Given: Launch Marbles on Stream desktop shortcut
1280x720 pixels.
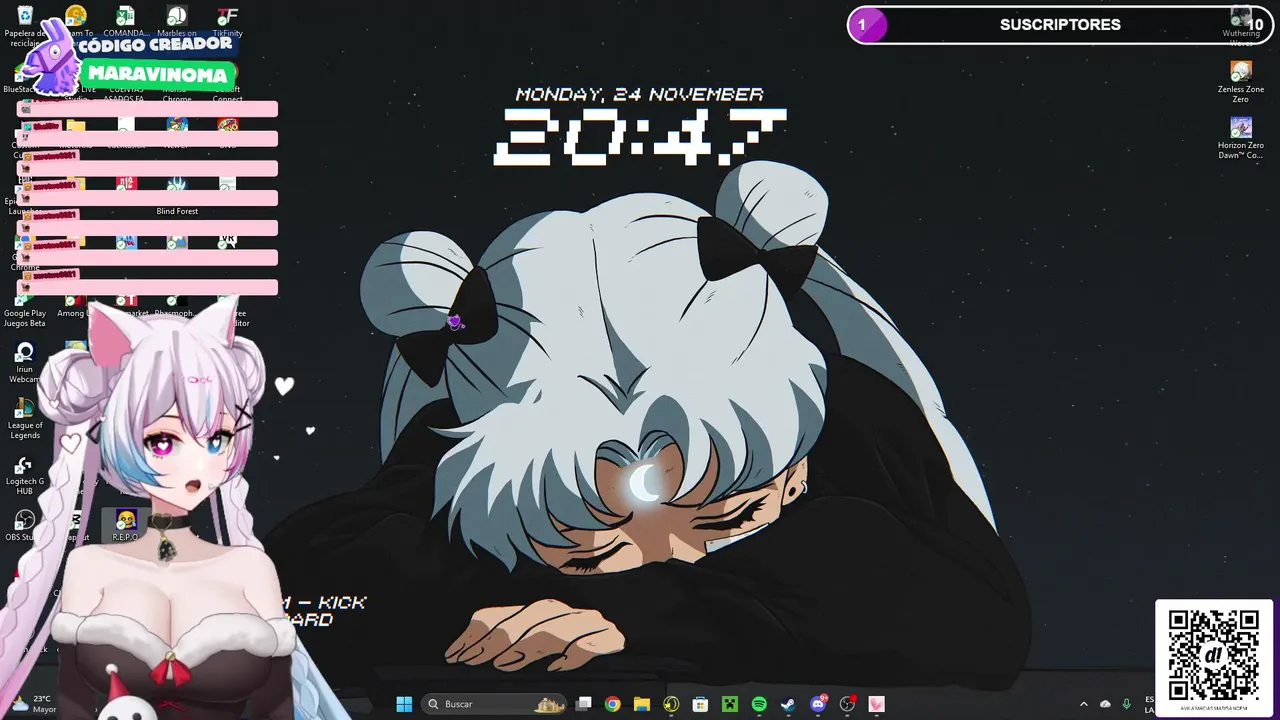Looking at the screenshot, I should [177, 17].
